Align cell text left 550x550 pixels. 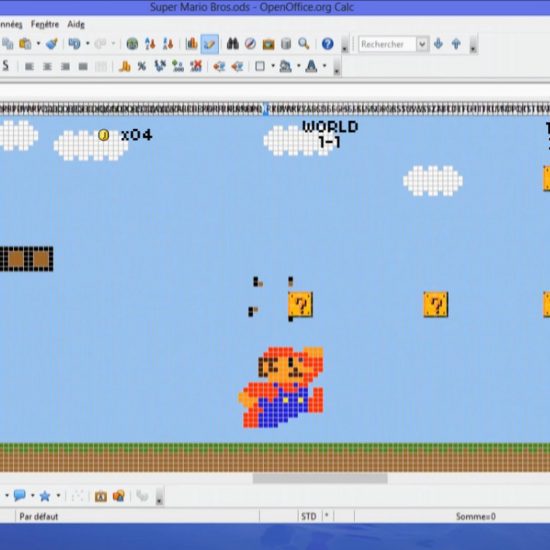[29, 66]
